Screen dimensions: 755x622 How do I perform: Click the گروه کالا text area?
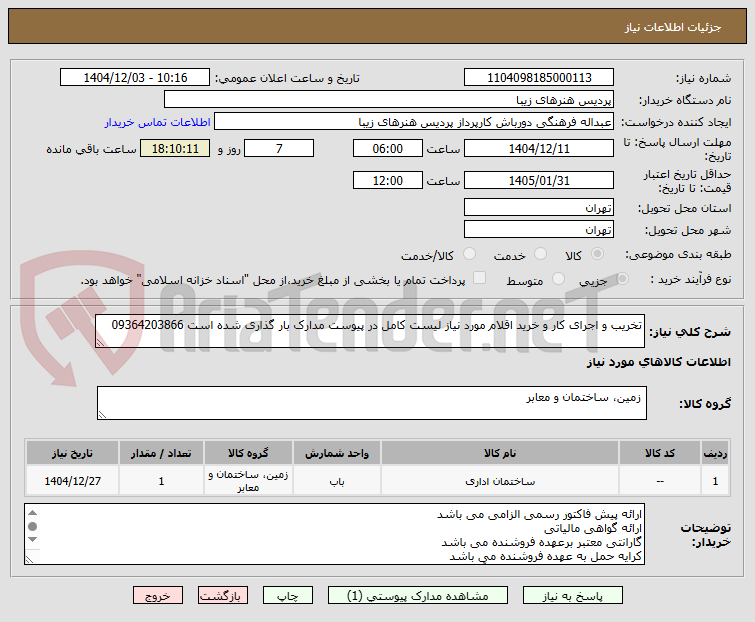[372, 403]
